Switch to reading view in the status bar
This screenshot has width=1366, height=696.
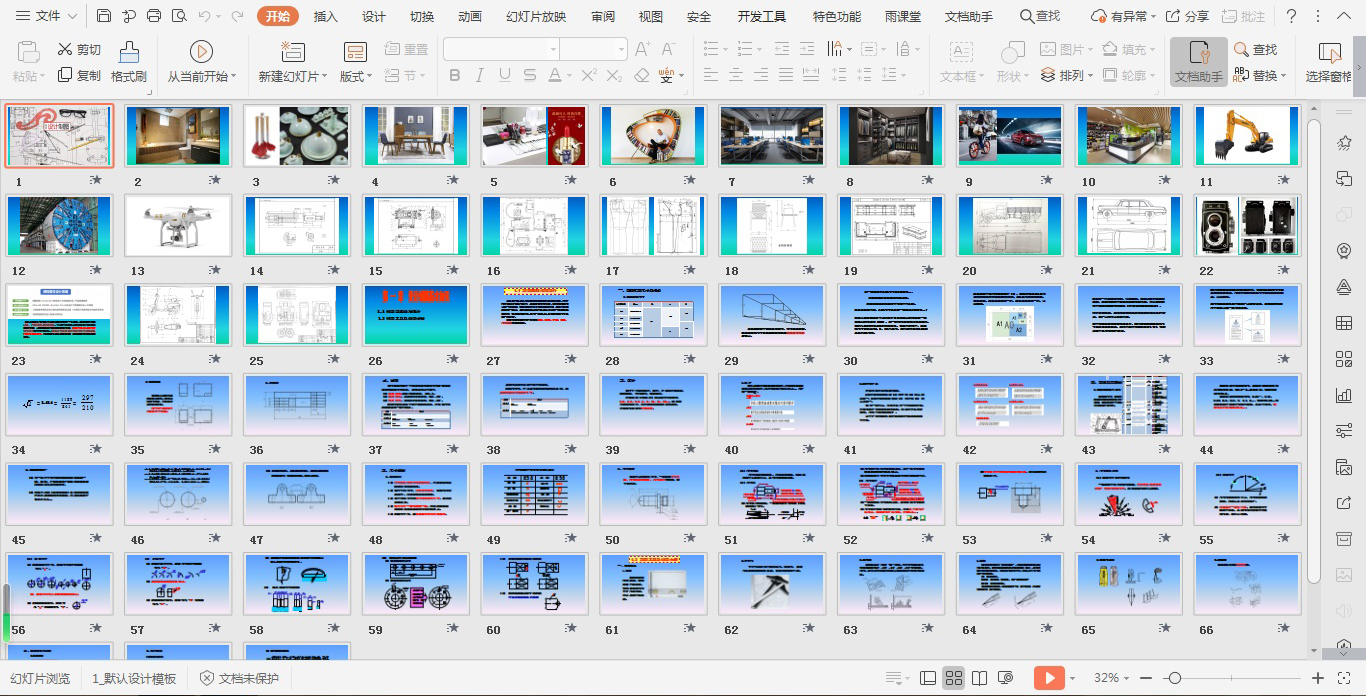pyautogui.click(x=980, y=678)
